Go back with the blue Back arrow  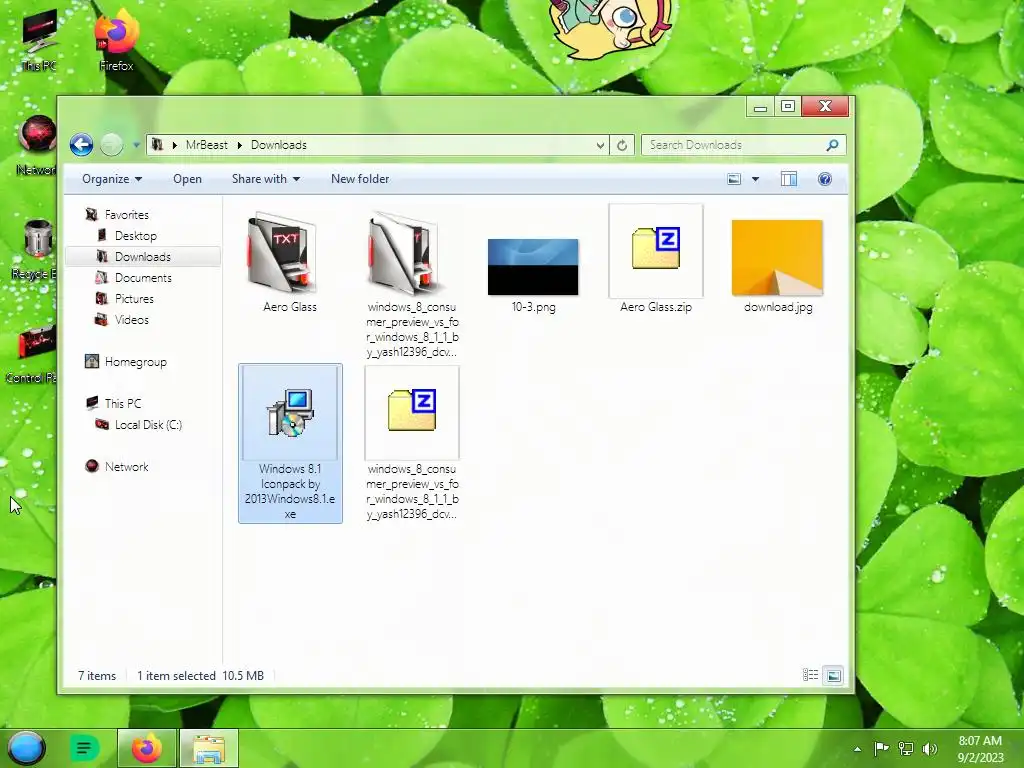pos(82,144)
